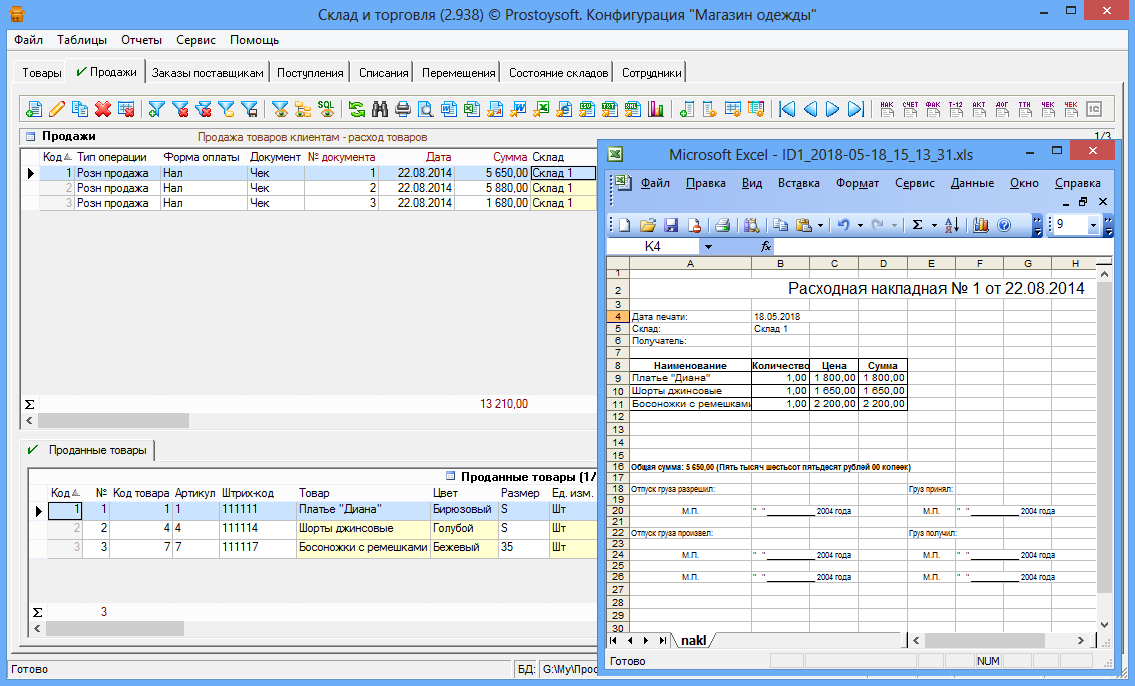Click the insert function fx button
This screenshot has width=1135, height=686.
pos(765,247)
